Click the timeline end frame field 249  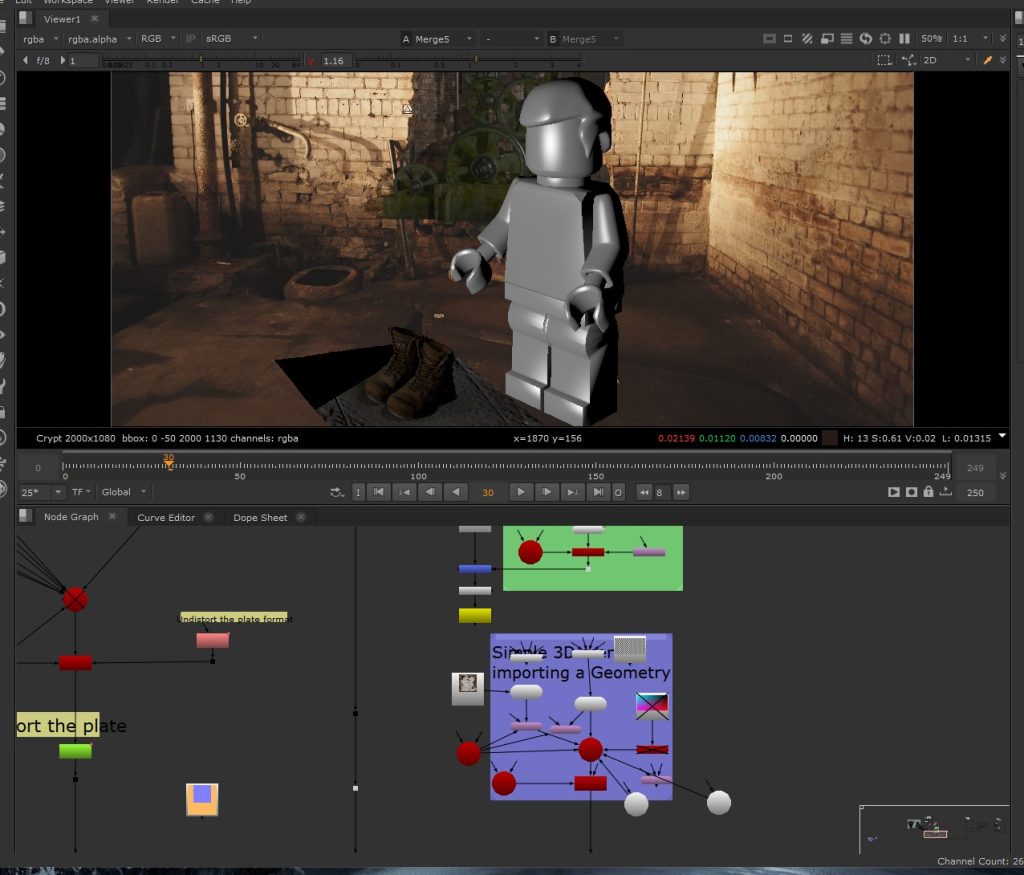point(975,468)
